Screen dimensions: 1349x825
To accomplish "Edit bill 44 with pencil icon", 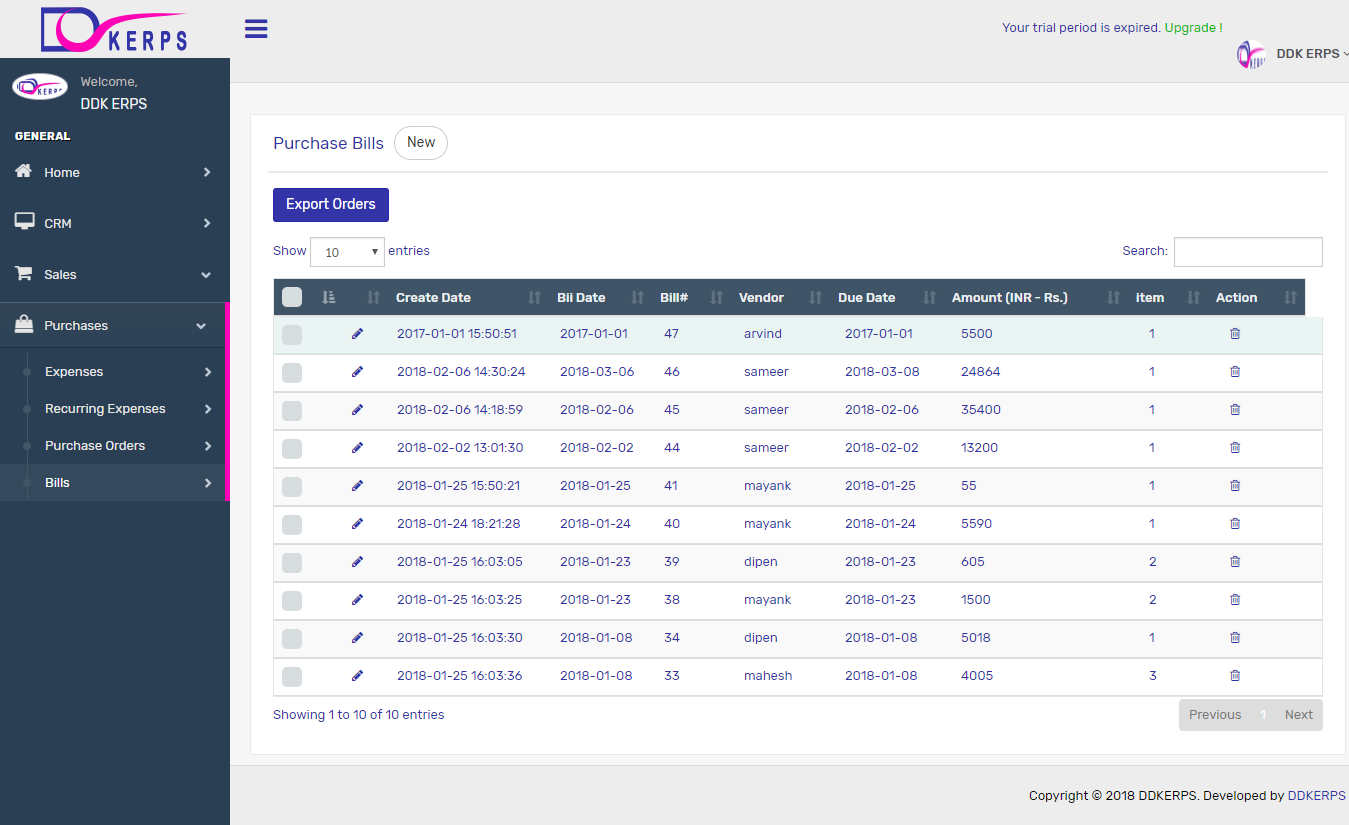I will point(358,448).
